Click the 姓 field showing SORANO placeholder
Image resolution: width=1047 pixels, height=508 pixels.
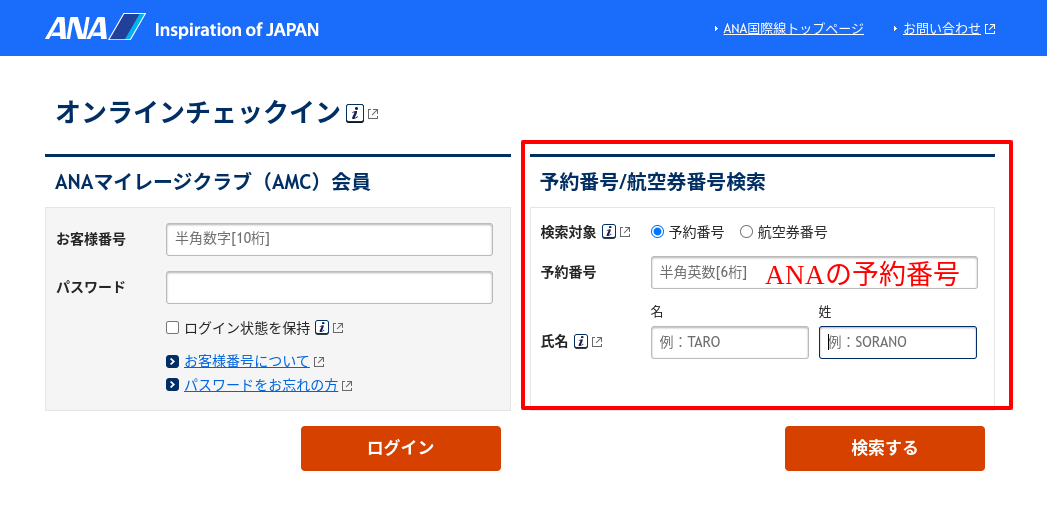point(898,342)
